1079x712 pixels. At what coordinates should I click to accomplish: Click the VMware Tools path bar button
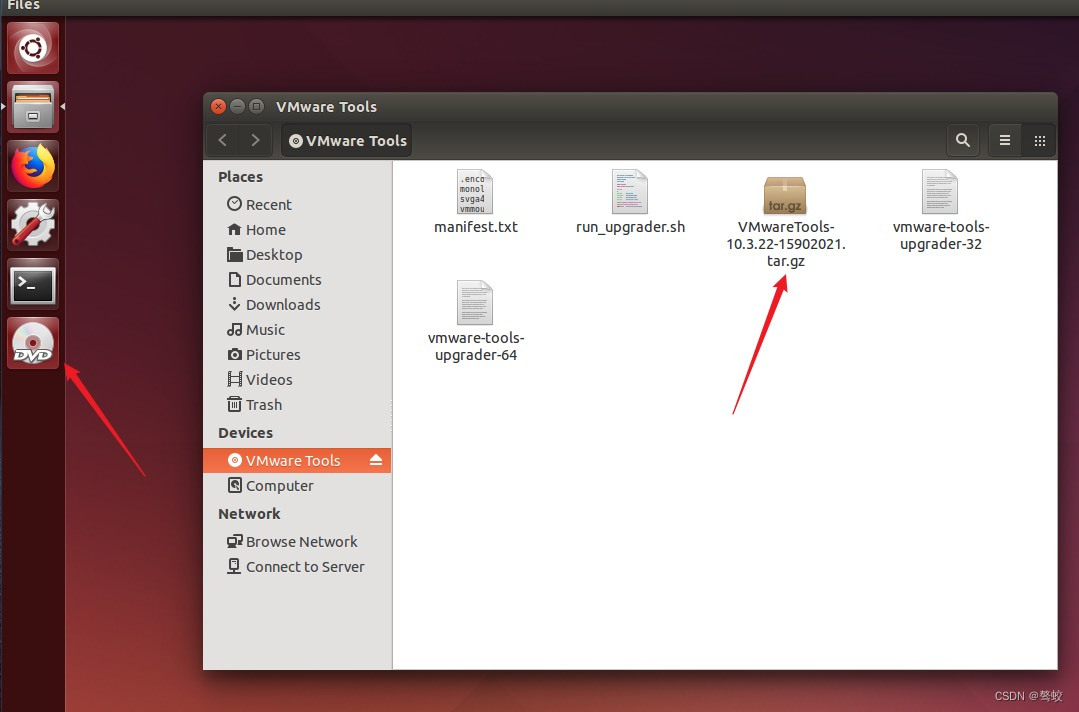point(347,140)
